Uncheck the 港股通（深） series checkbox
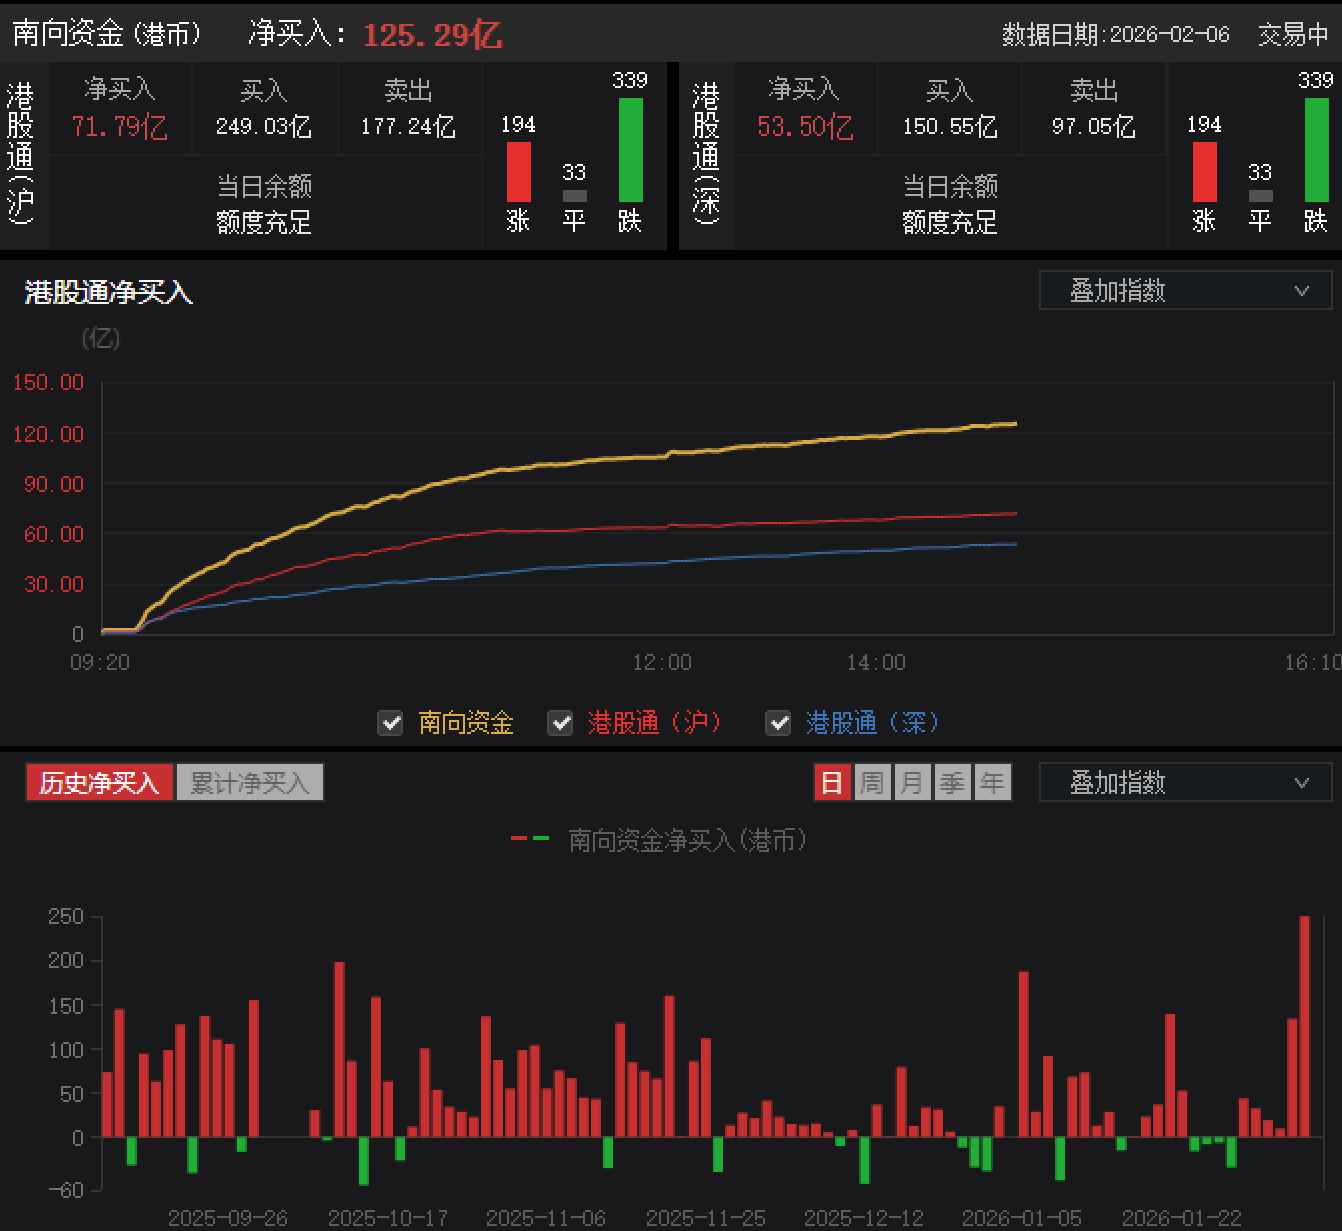Image resolution: width=1342 pixels, height=1231 pixels. click(x=778, y=722)
